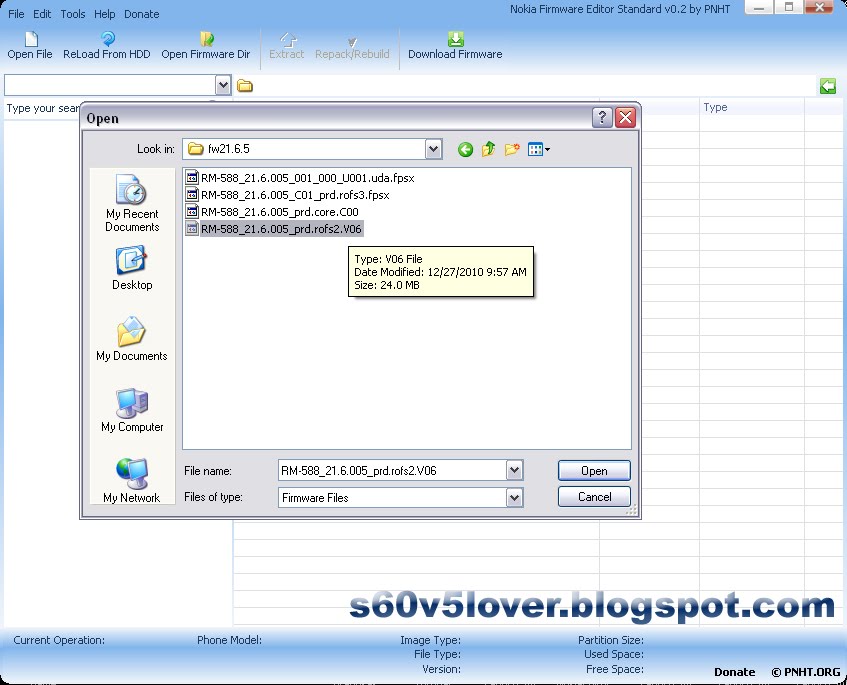Viewport: 847px width, 685px height.
Task: Expand the Files of type dropdown
Action: [514, 498]
